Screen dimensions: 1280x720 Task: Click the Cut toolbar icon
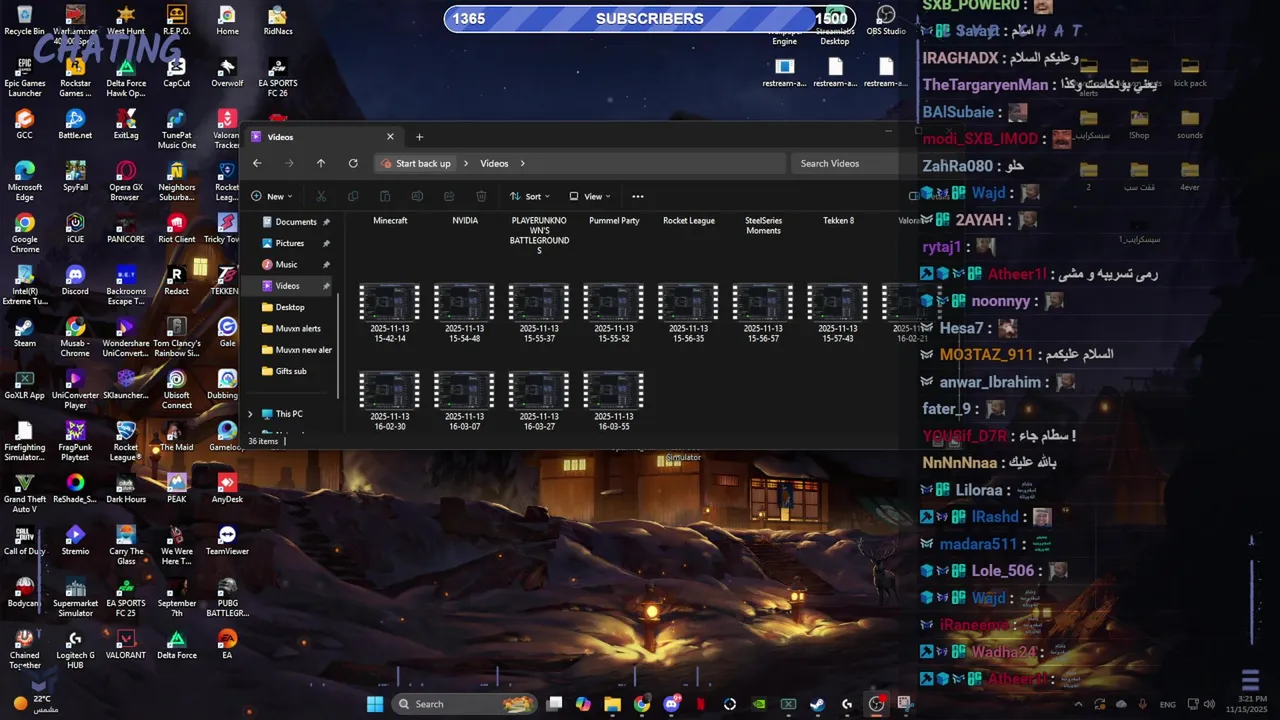(x=321, y=196)
